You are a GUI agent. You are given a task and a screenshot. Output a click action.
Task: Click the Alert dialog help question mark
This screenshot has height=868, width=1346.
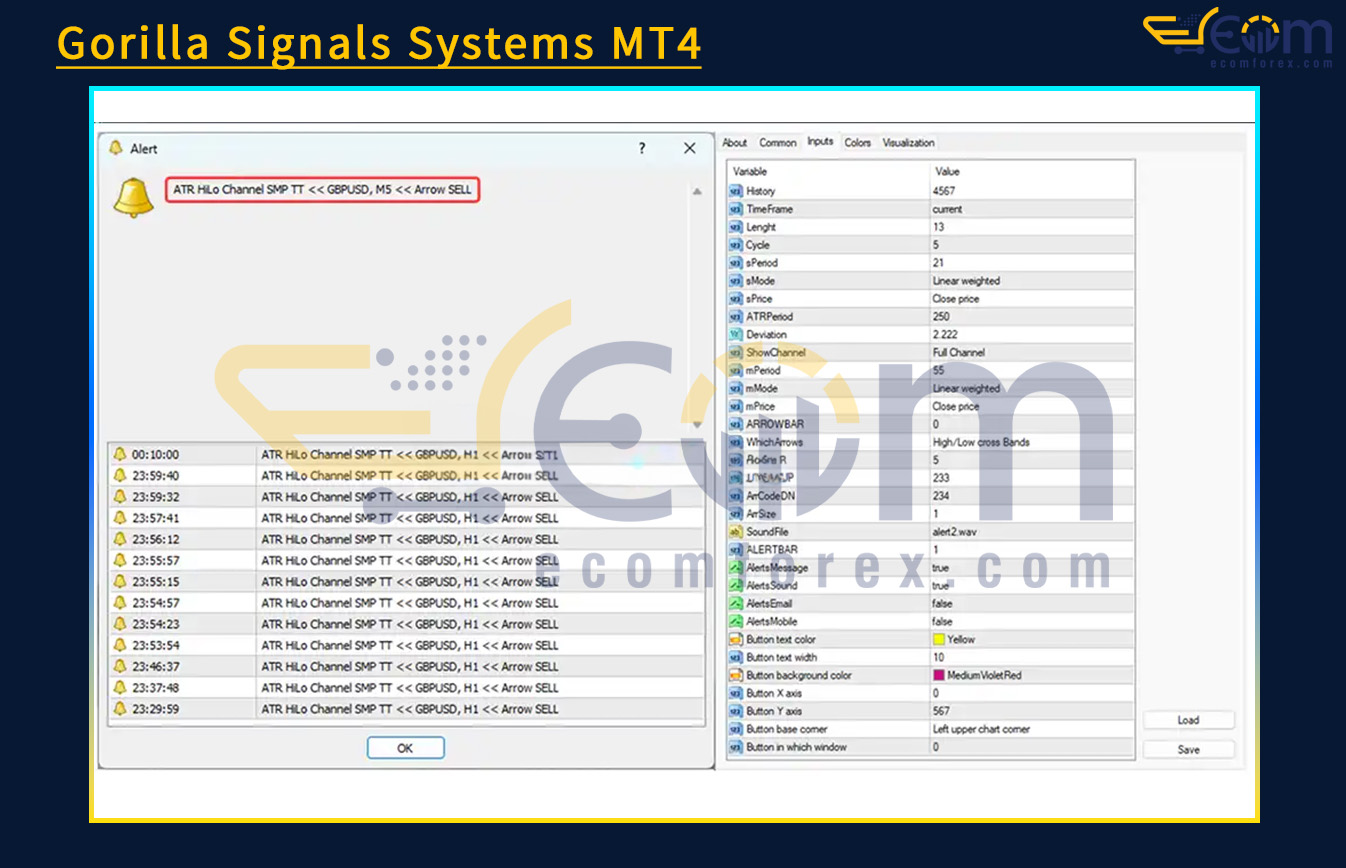click(x=642, y=148)
